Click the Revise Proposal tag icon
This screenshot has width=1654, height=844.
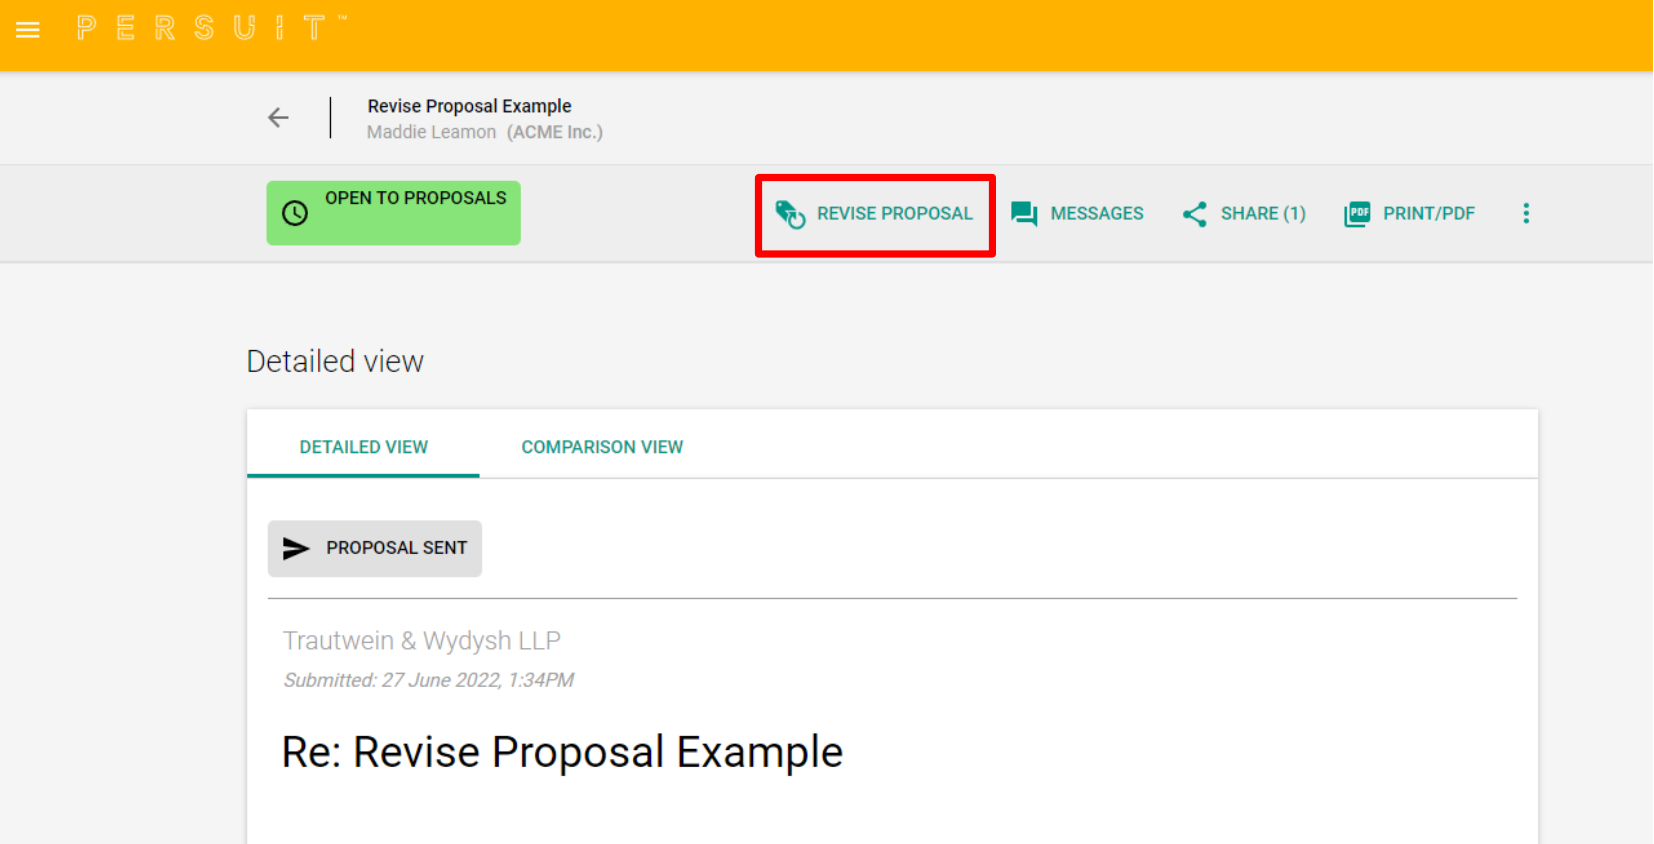[790, 214]
